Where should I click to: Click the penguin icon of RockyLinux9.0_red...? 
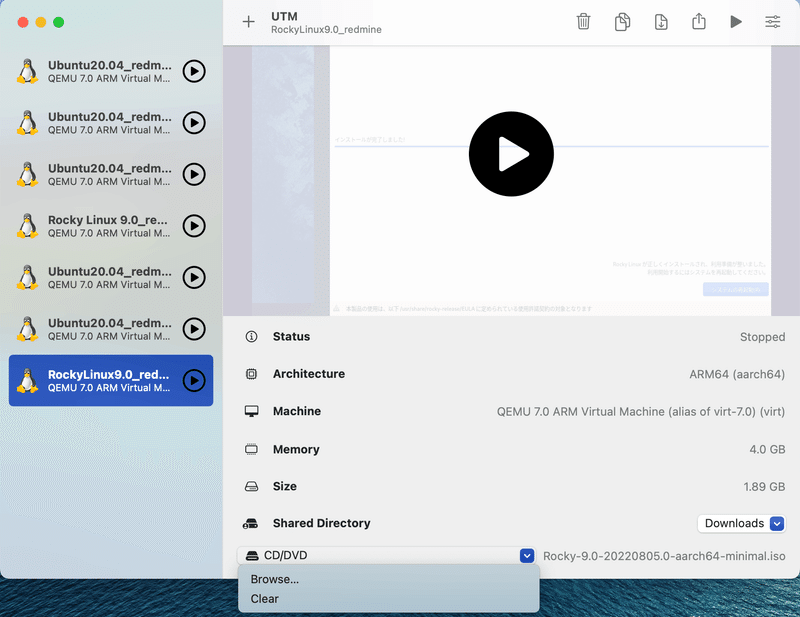pos(28,381)
